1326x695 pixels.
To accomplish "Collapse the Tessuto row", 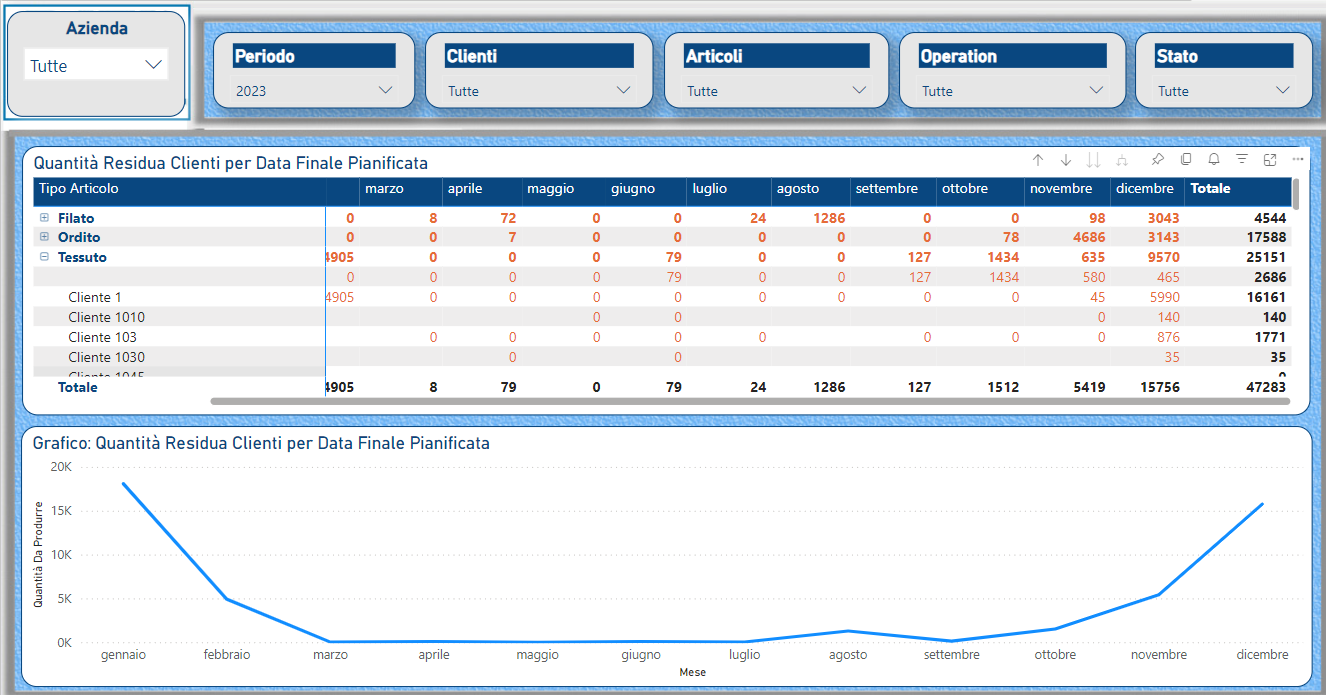I will [44, 257].
